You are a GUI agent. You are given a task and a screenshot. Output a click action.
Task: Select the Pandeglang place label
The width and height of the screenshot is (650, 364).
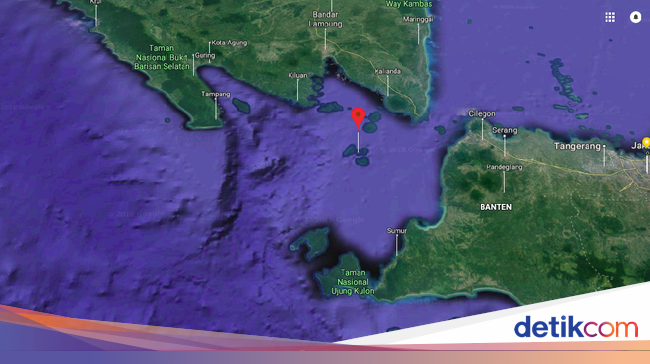[504, 167]
